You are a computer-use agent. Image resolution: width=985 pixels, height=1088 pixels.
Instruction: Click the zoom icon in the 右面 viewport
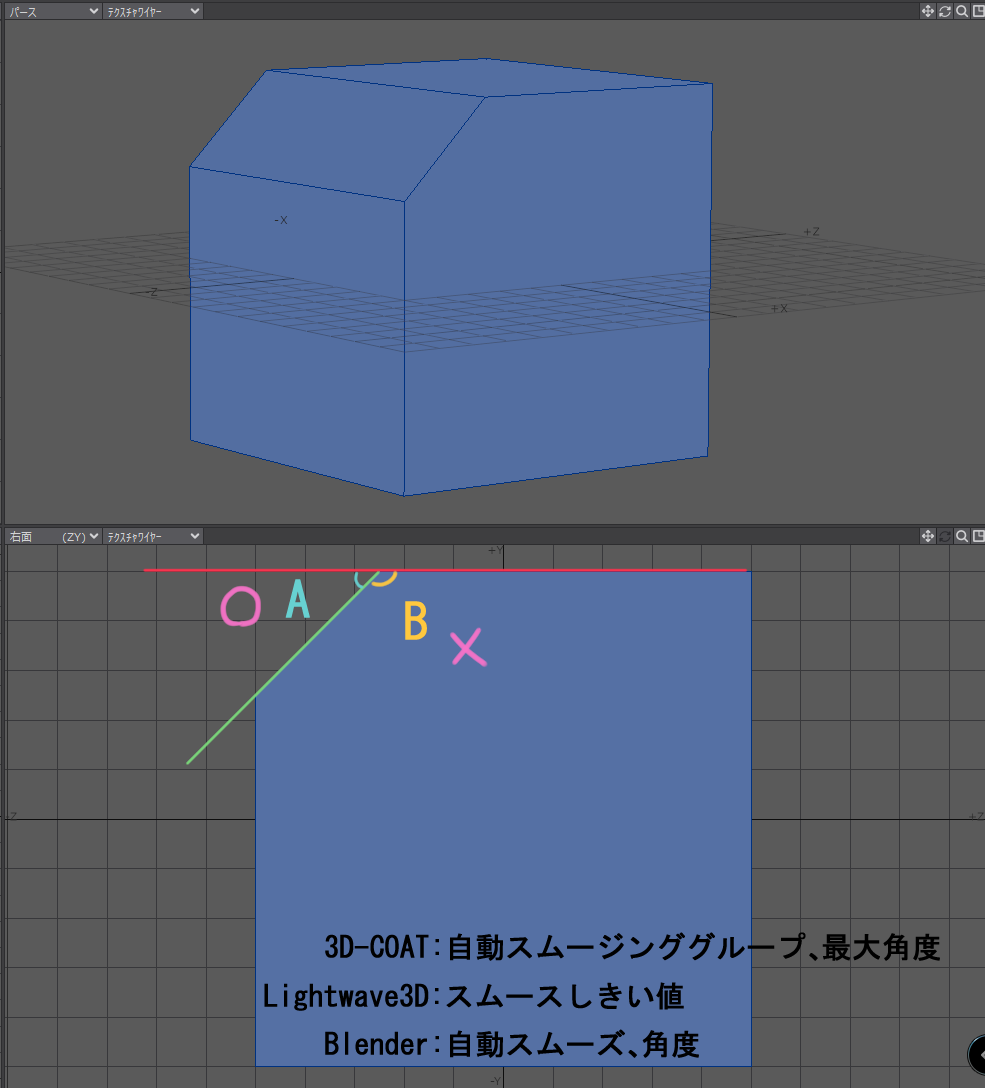(x=961, y=536)
